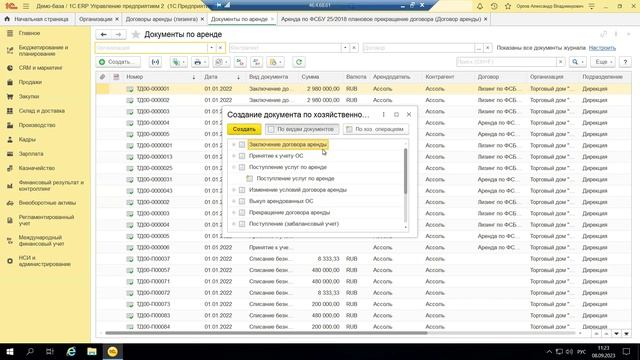Open dialog's three-dot options menu

coord(383,115)
